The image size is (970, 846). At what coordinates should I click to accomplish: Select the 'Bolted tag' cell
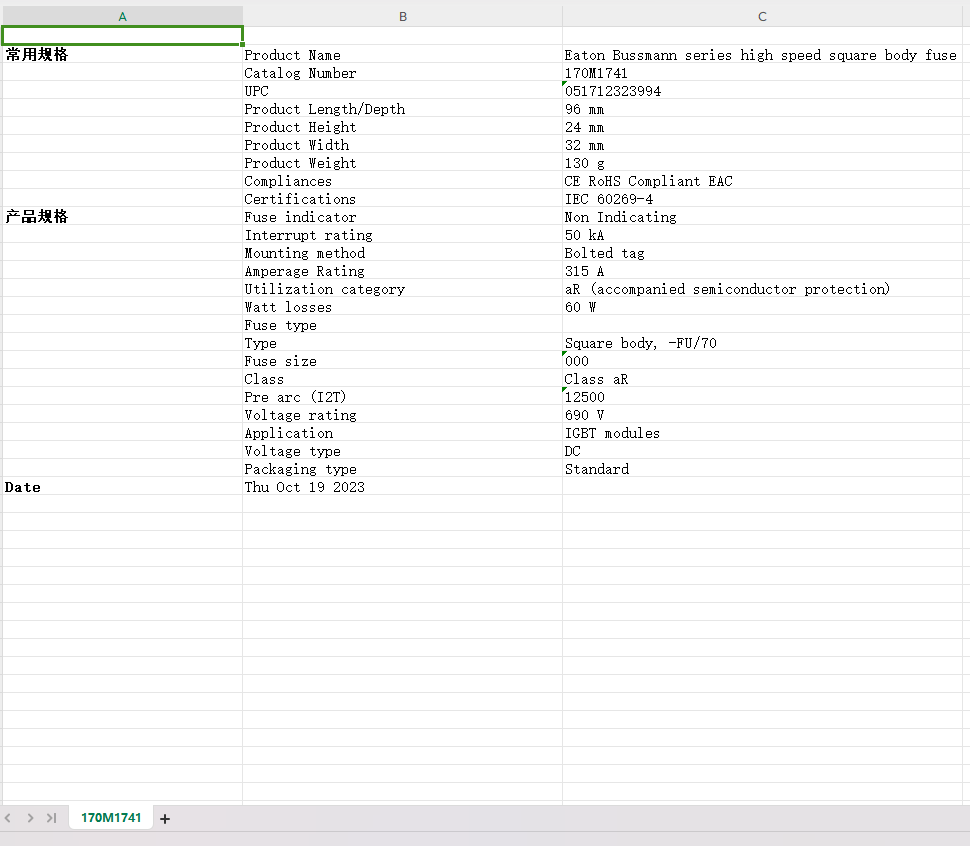(762, 252)
